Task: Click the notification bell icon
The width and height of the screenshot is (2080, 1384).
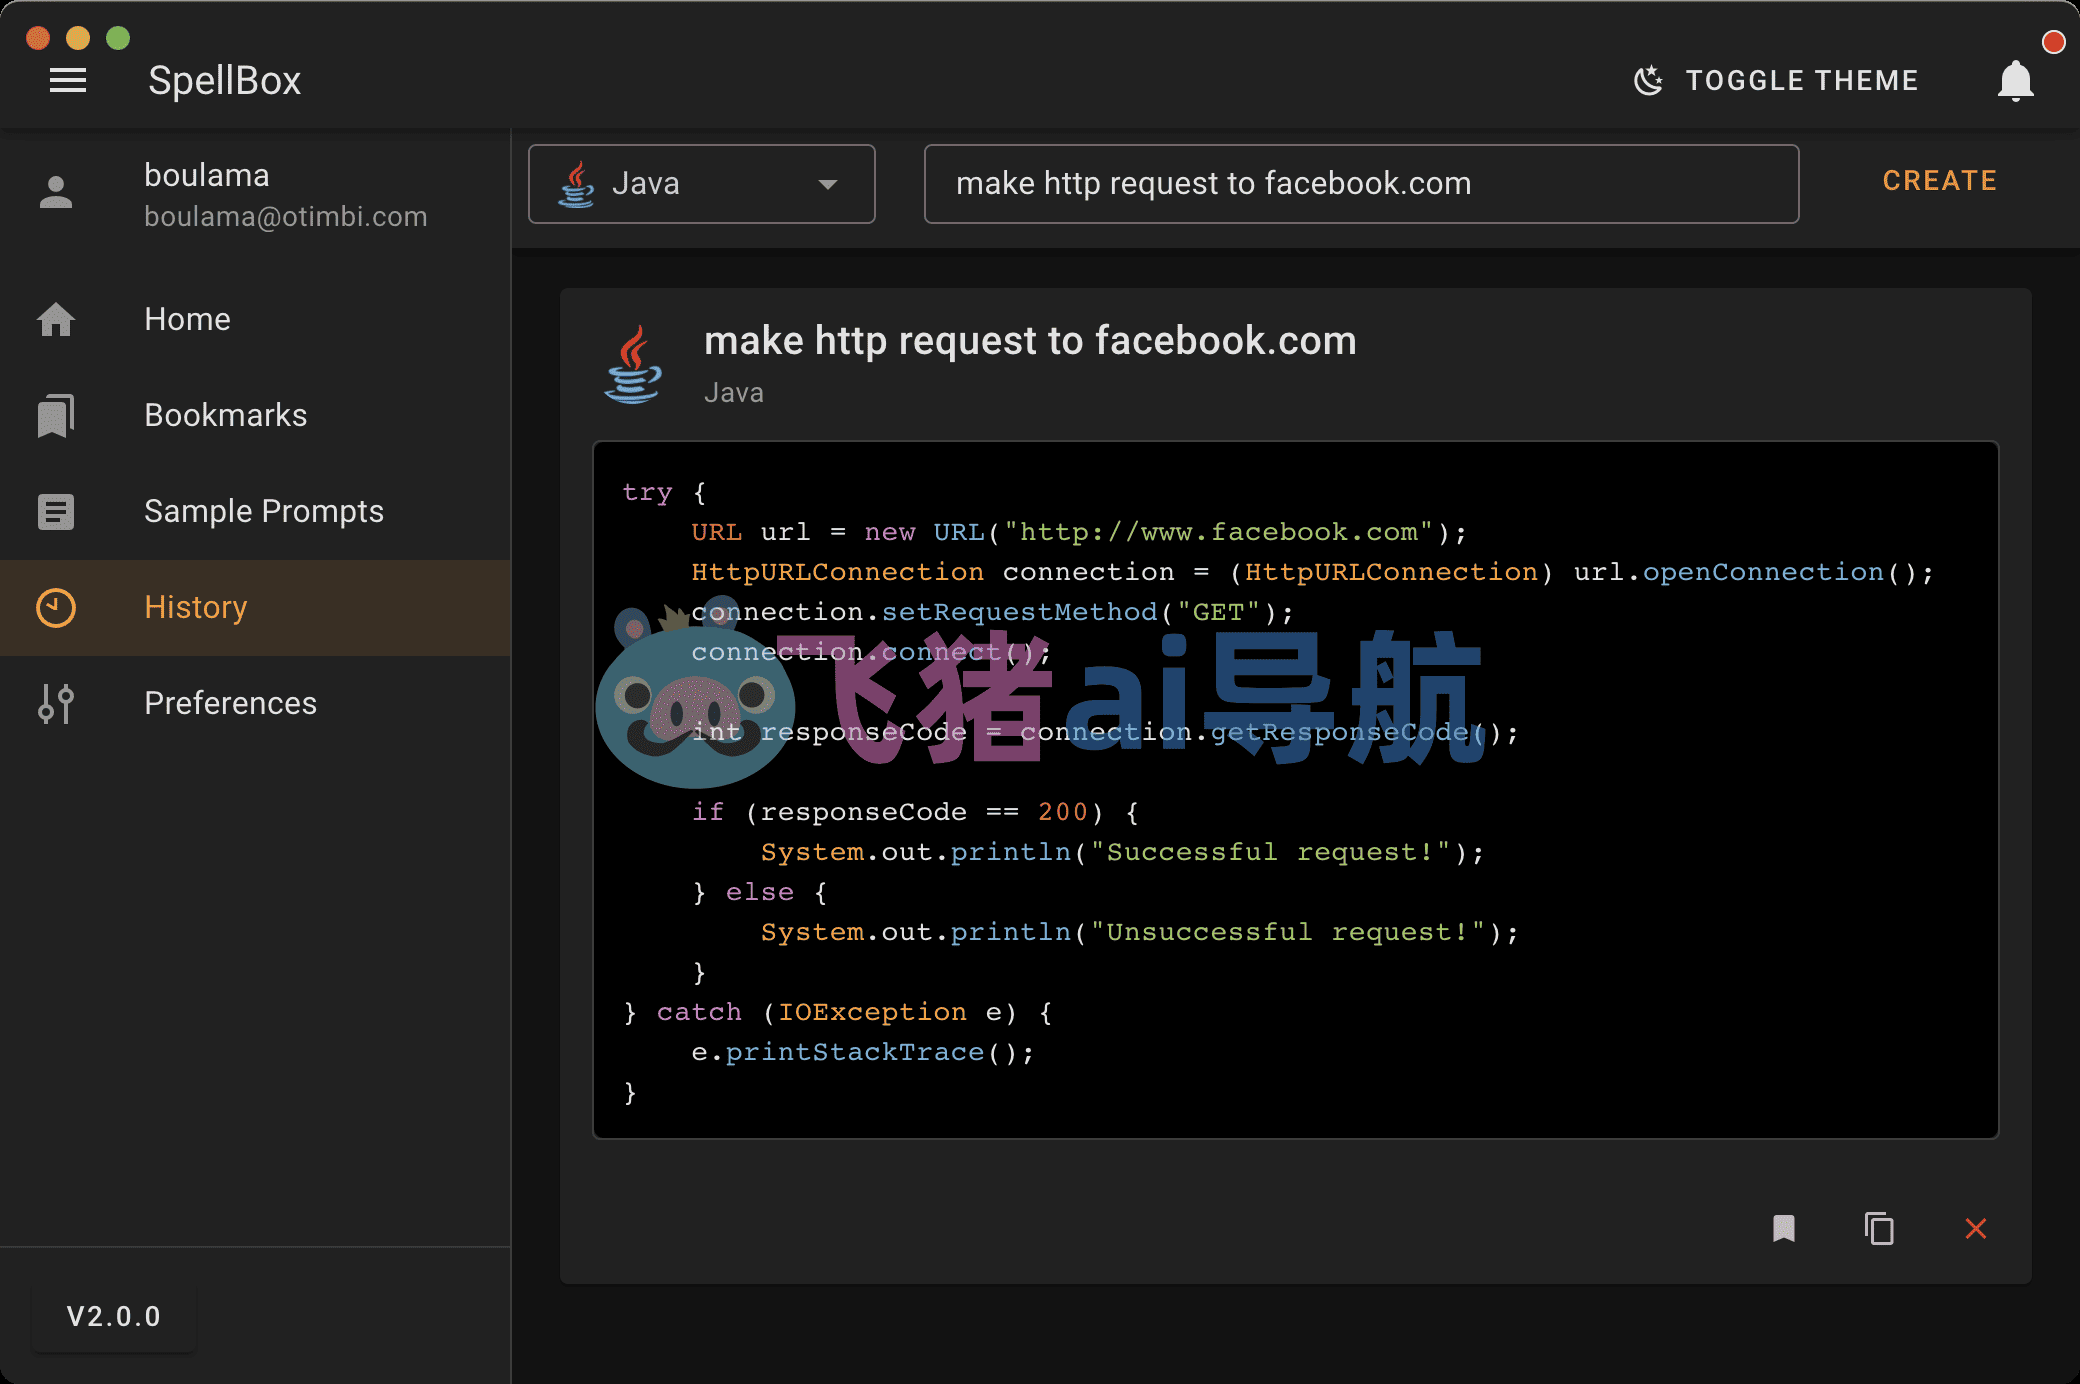Action: coord(2015,80)
